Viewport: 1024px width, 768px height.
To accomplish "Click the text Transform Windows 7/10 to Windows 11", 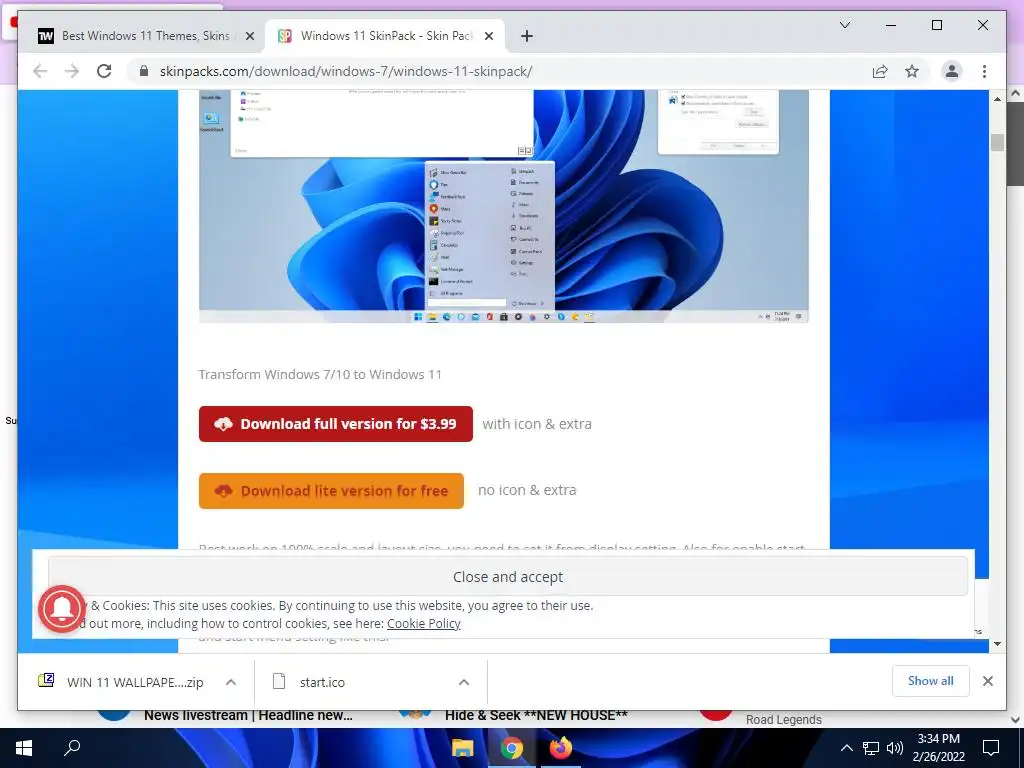I will click(320, 374).
